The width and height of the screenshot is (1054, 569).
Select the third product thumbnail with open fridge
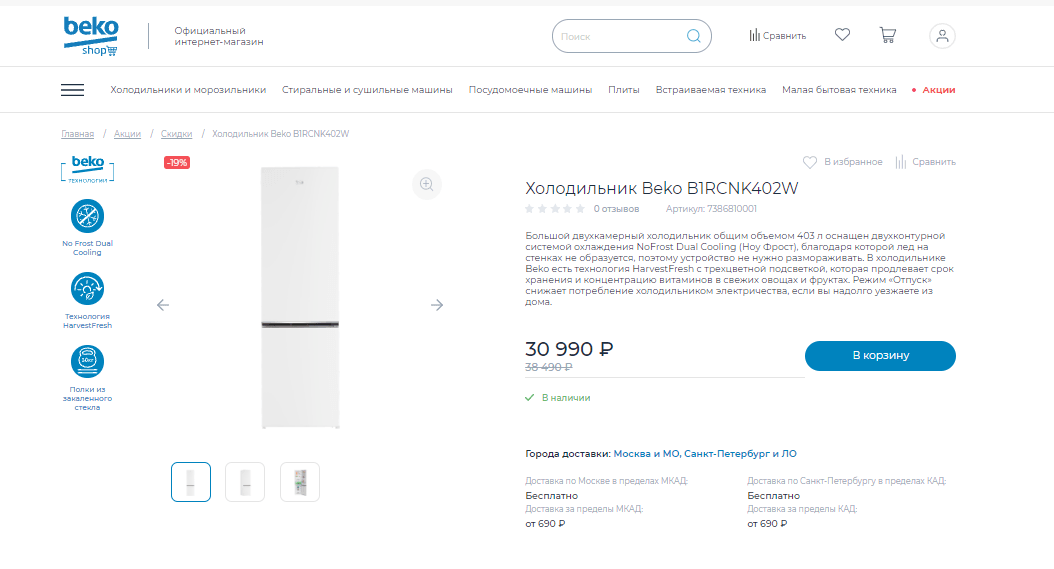(x=300, y=482)
